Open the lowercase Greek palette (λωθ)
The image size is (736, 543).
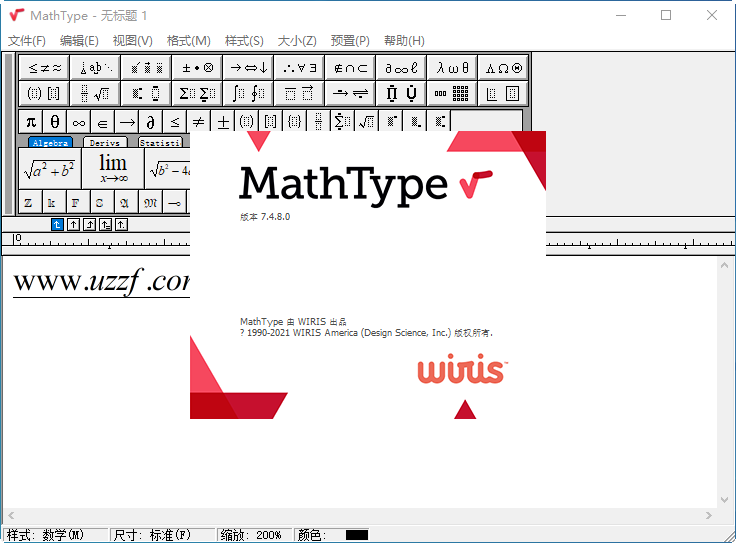pyautogui.click(x=452, y=68)
